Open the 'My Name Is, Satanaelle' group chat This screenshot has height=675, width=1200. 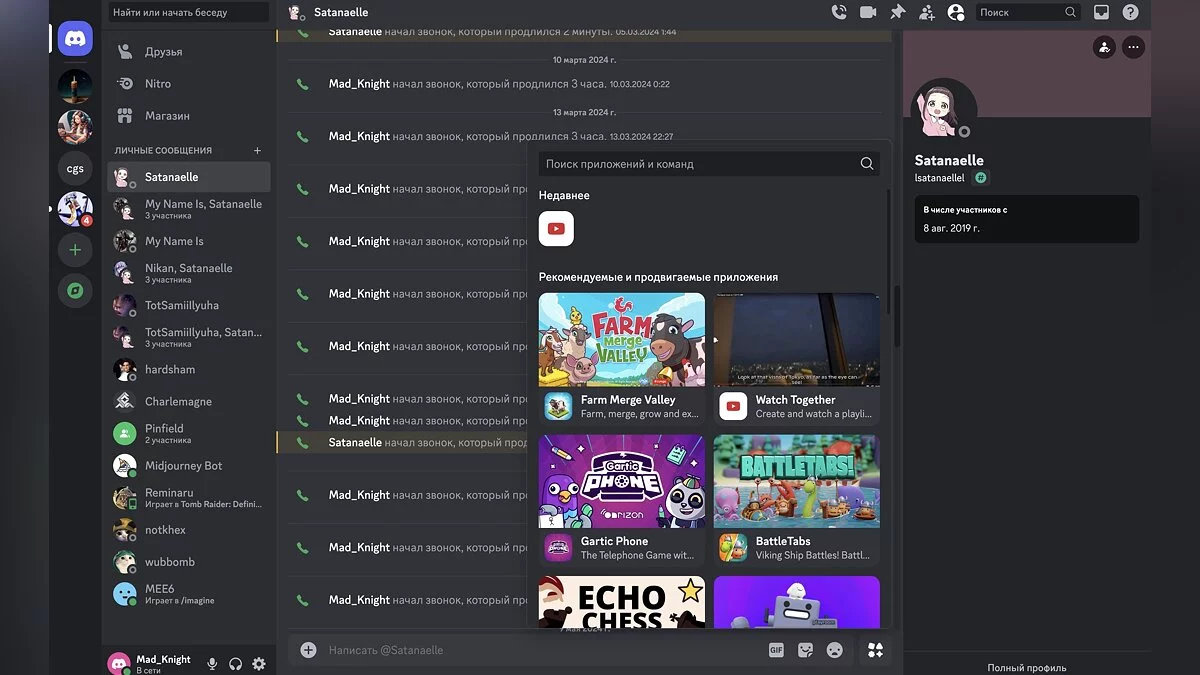pyautogui.click(x=189, y=209)
